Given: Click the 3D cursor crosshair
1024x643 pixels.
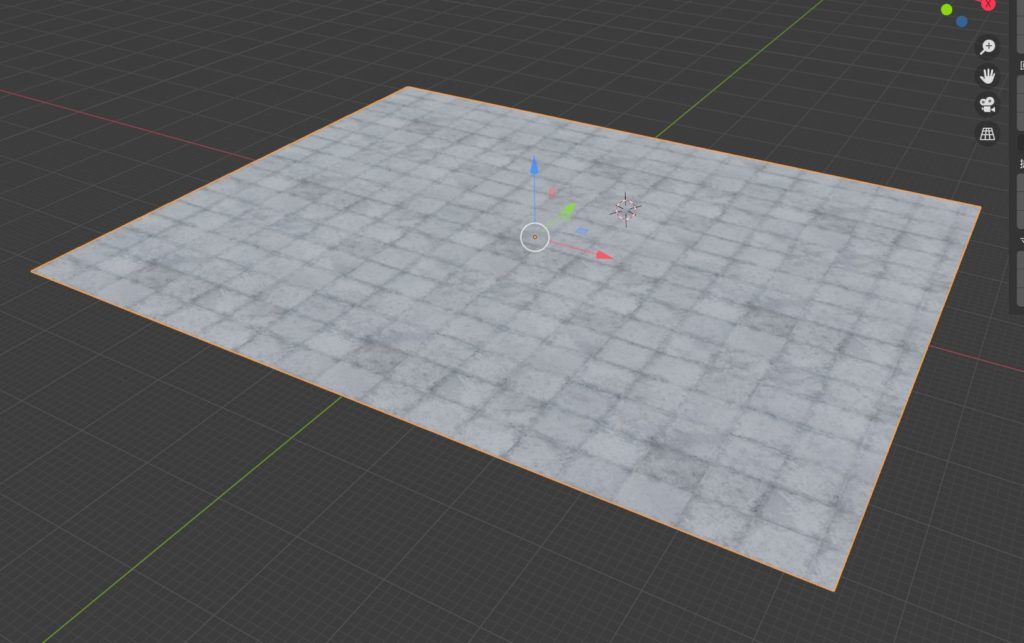Looking at the screenshot, I should click(x=626, y=209).
